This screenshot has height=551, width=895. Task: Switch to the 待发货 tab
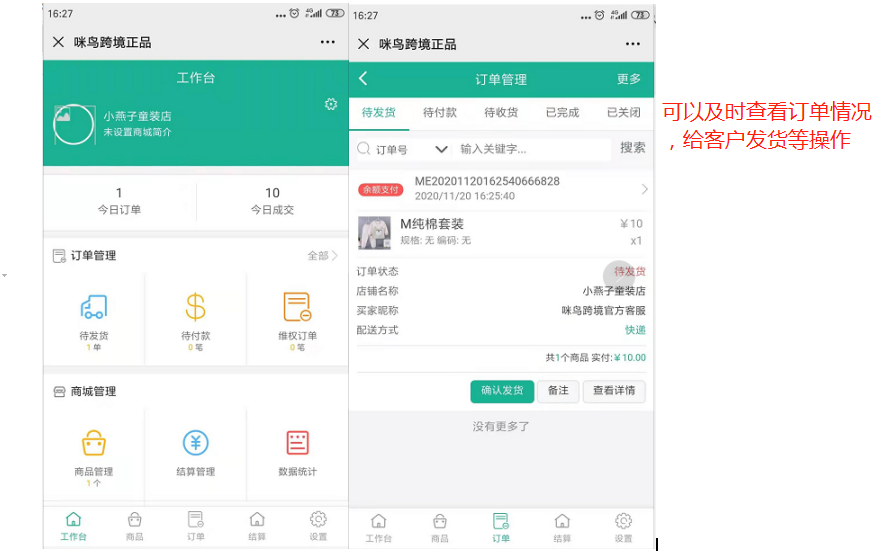(379, 112)
